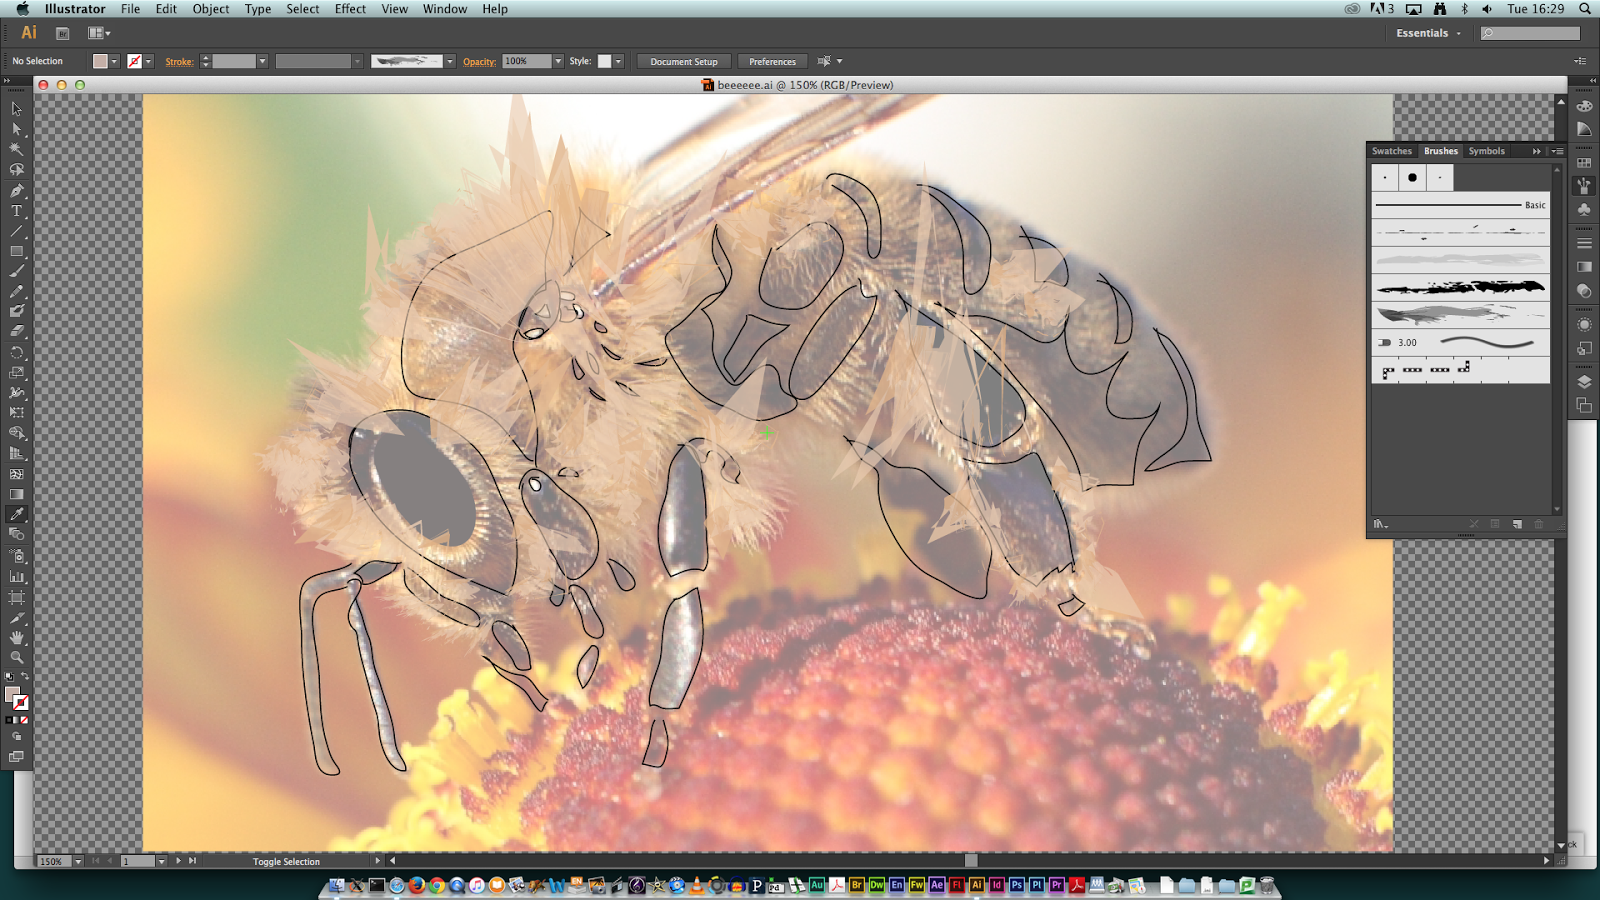Select the Rotate tool
The width and height of the screenshot is (1600, 900).
pyautogui.click(x=16, y=352)
